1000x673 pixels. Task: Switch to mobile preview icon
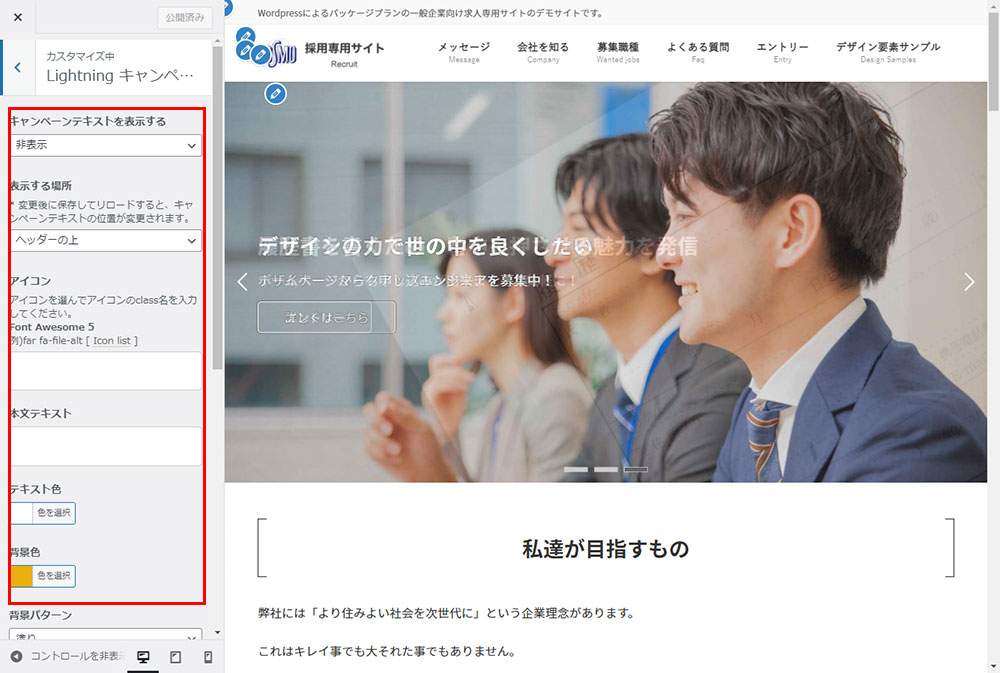pyautogui.click(x=208, y=657)
